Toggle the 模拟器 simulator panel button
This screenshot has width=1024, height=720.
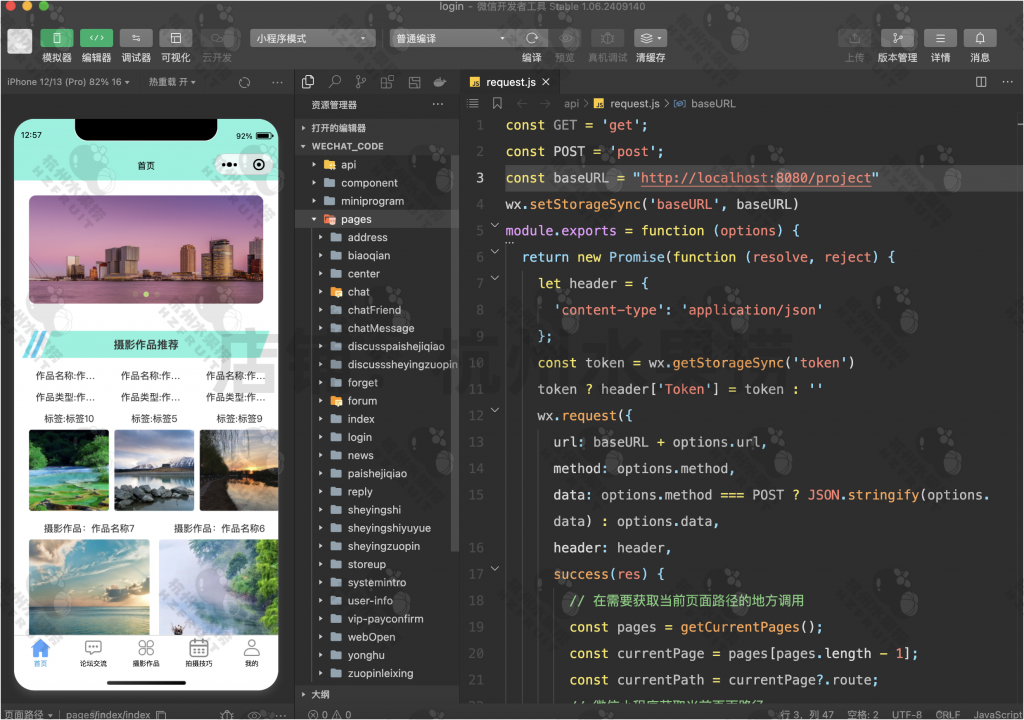57,39
